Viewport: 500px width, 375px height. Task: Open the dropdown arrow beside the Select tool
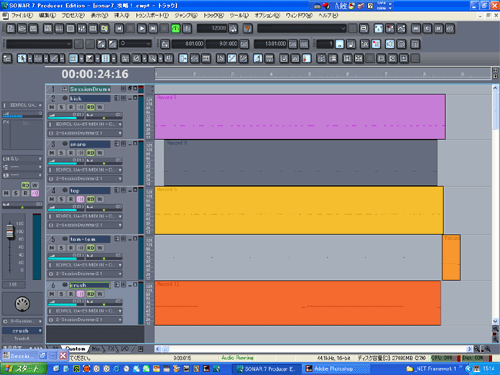[x=30, y=59]
